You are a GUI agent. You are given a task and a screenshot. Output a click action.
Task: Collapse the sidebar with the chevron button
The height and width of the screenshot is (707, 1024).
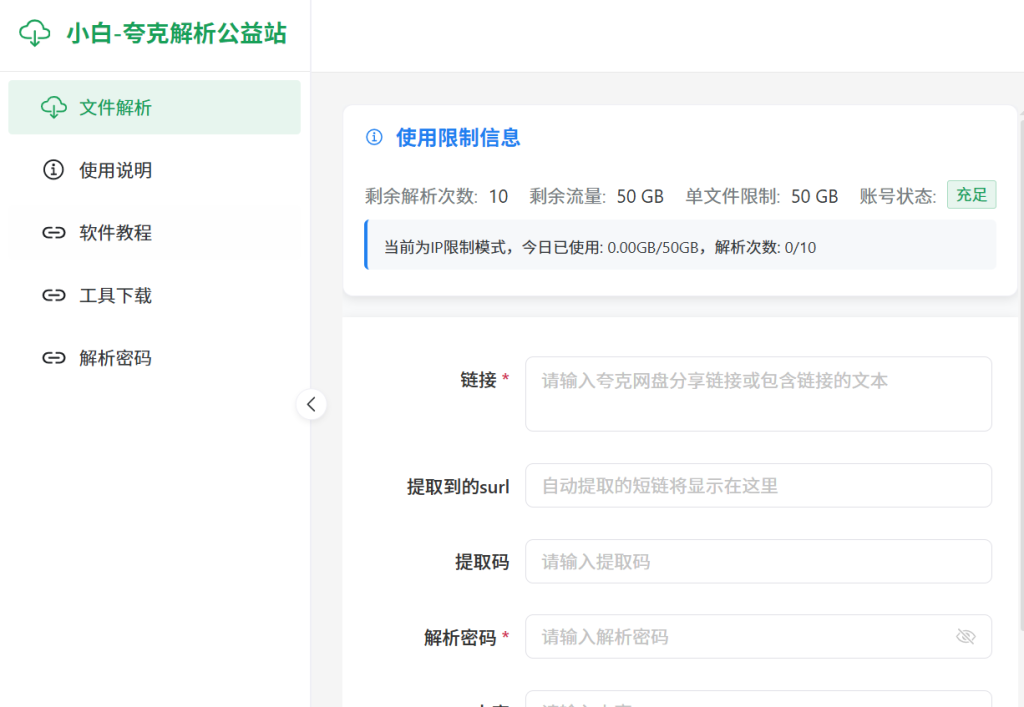312,404
